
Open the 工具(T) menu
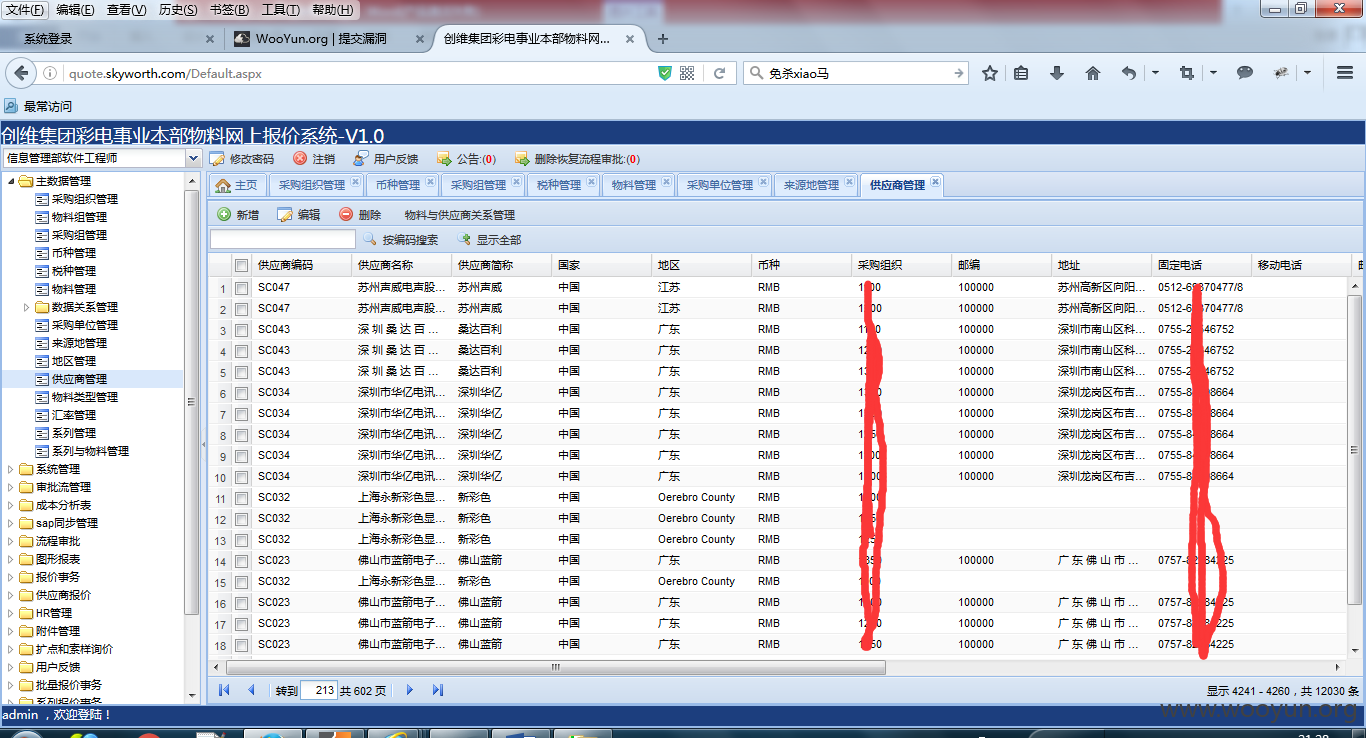[280, 10]
